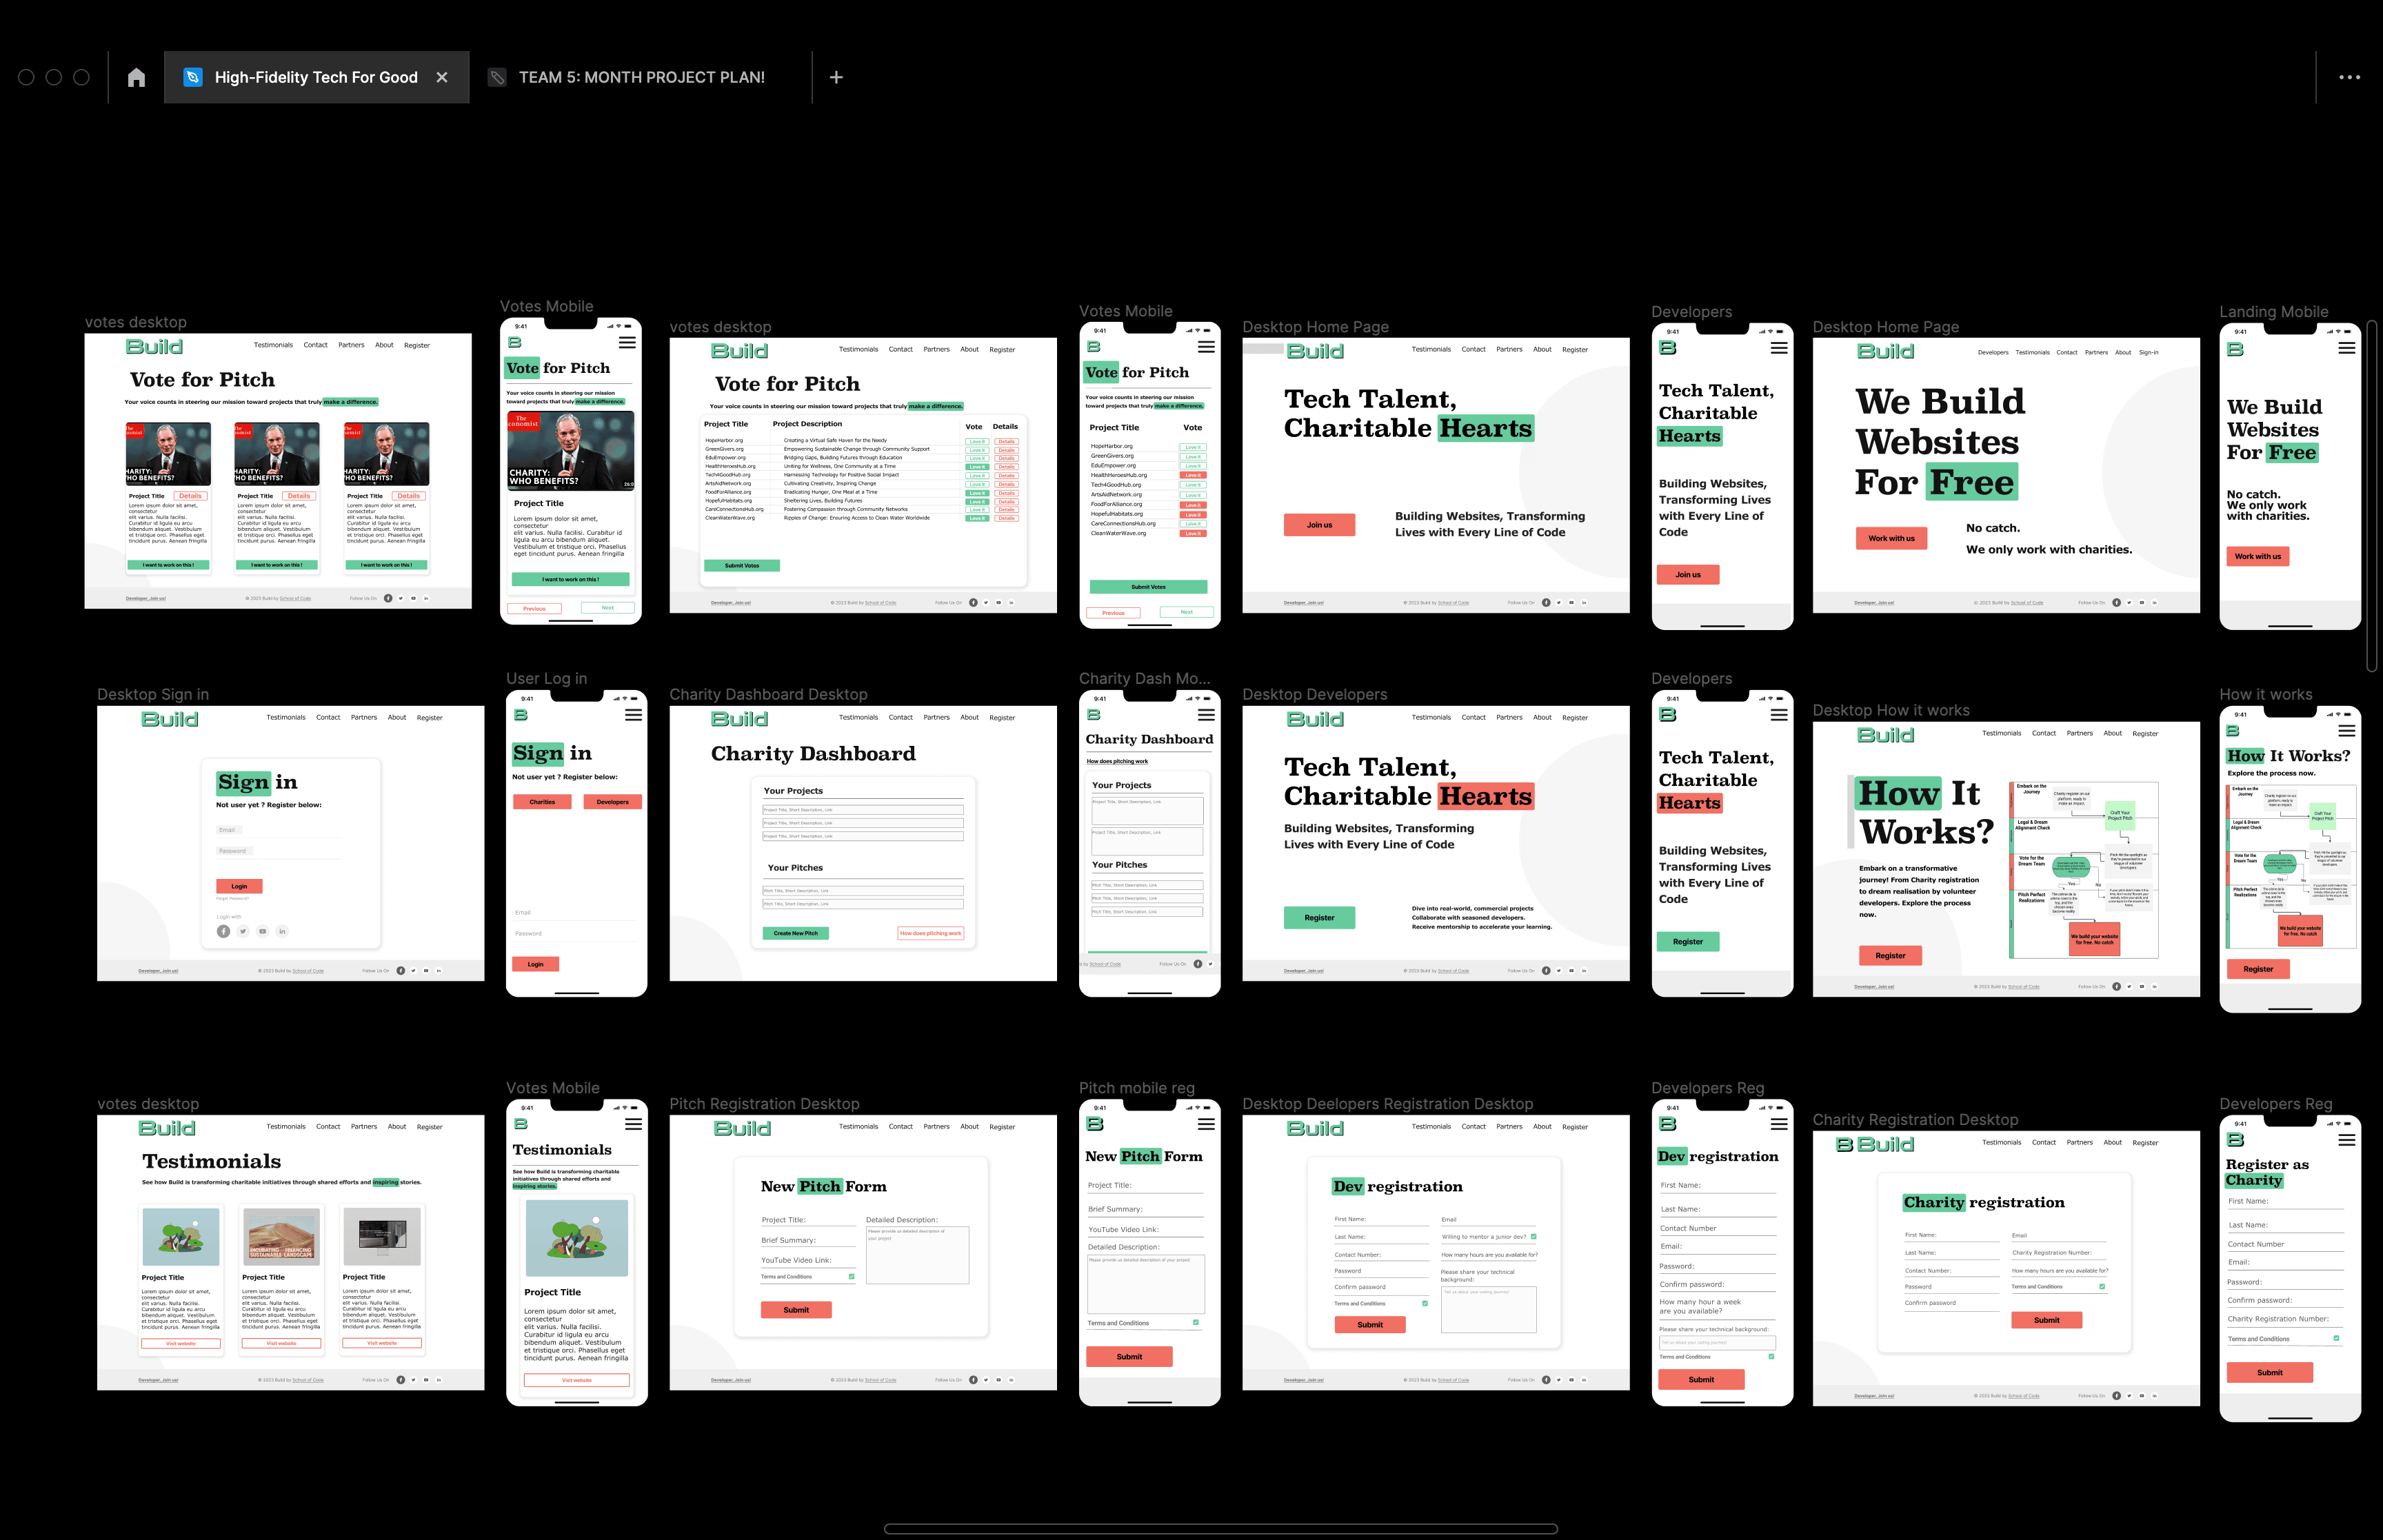Screen dimensions: 2383x1540
Task: Open hamburger menu in Pitch mobile reg frame
Action: click(x=1206, y=1124)
